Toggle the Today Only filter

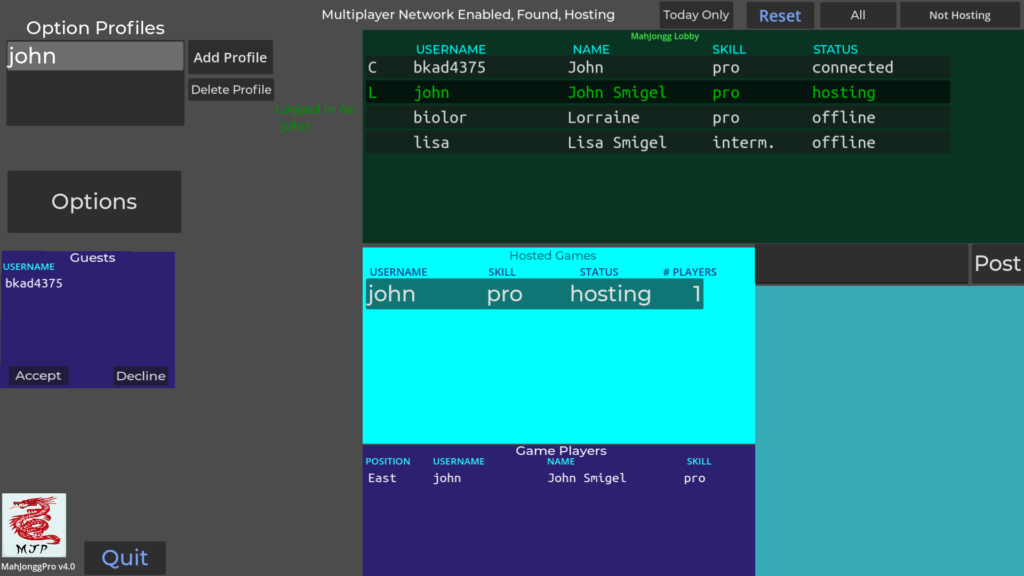696,15
